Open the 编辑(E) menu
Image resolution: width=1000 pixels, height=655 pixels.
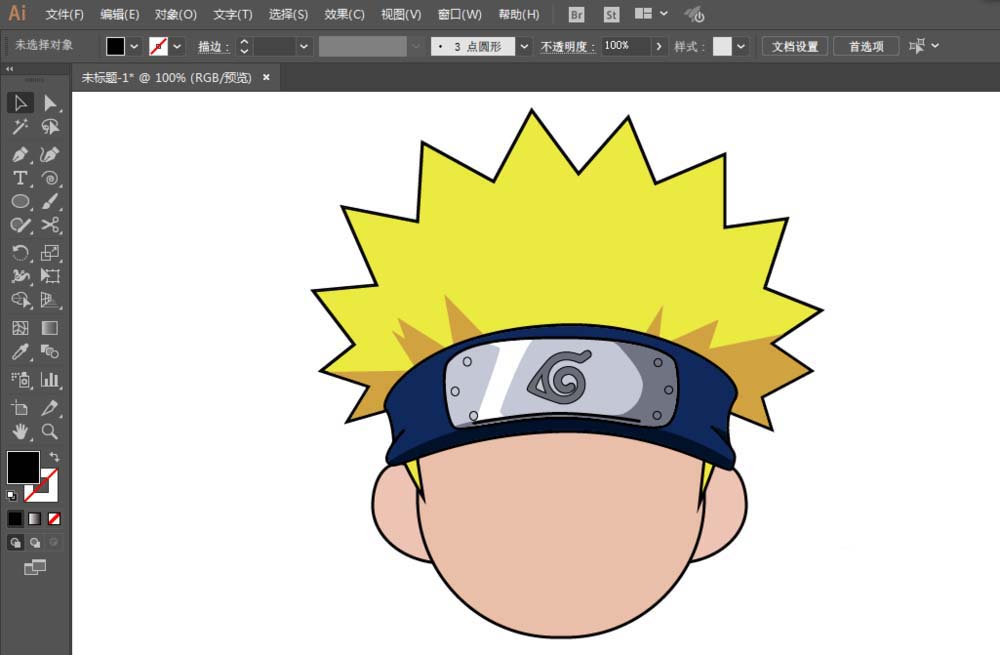click(119, 14)
